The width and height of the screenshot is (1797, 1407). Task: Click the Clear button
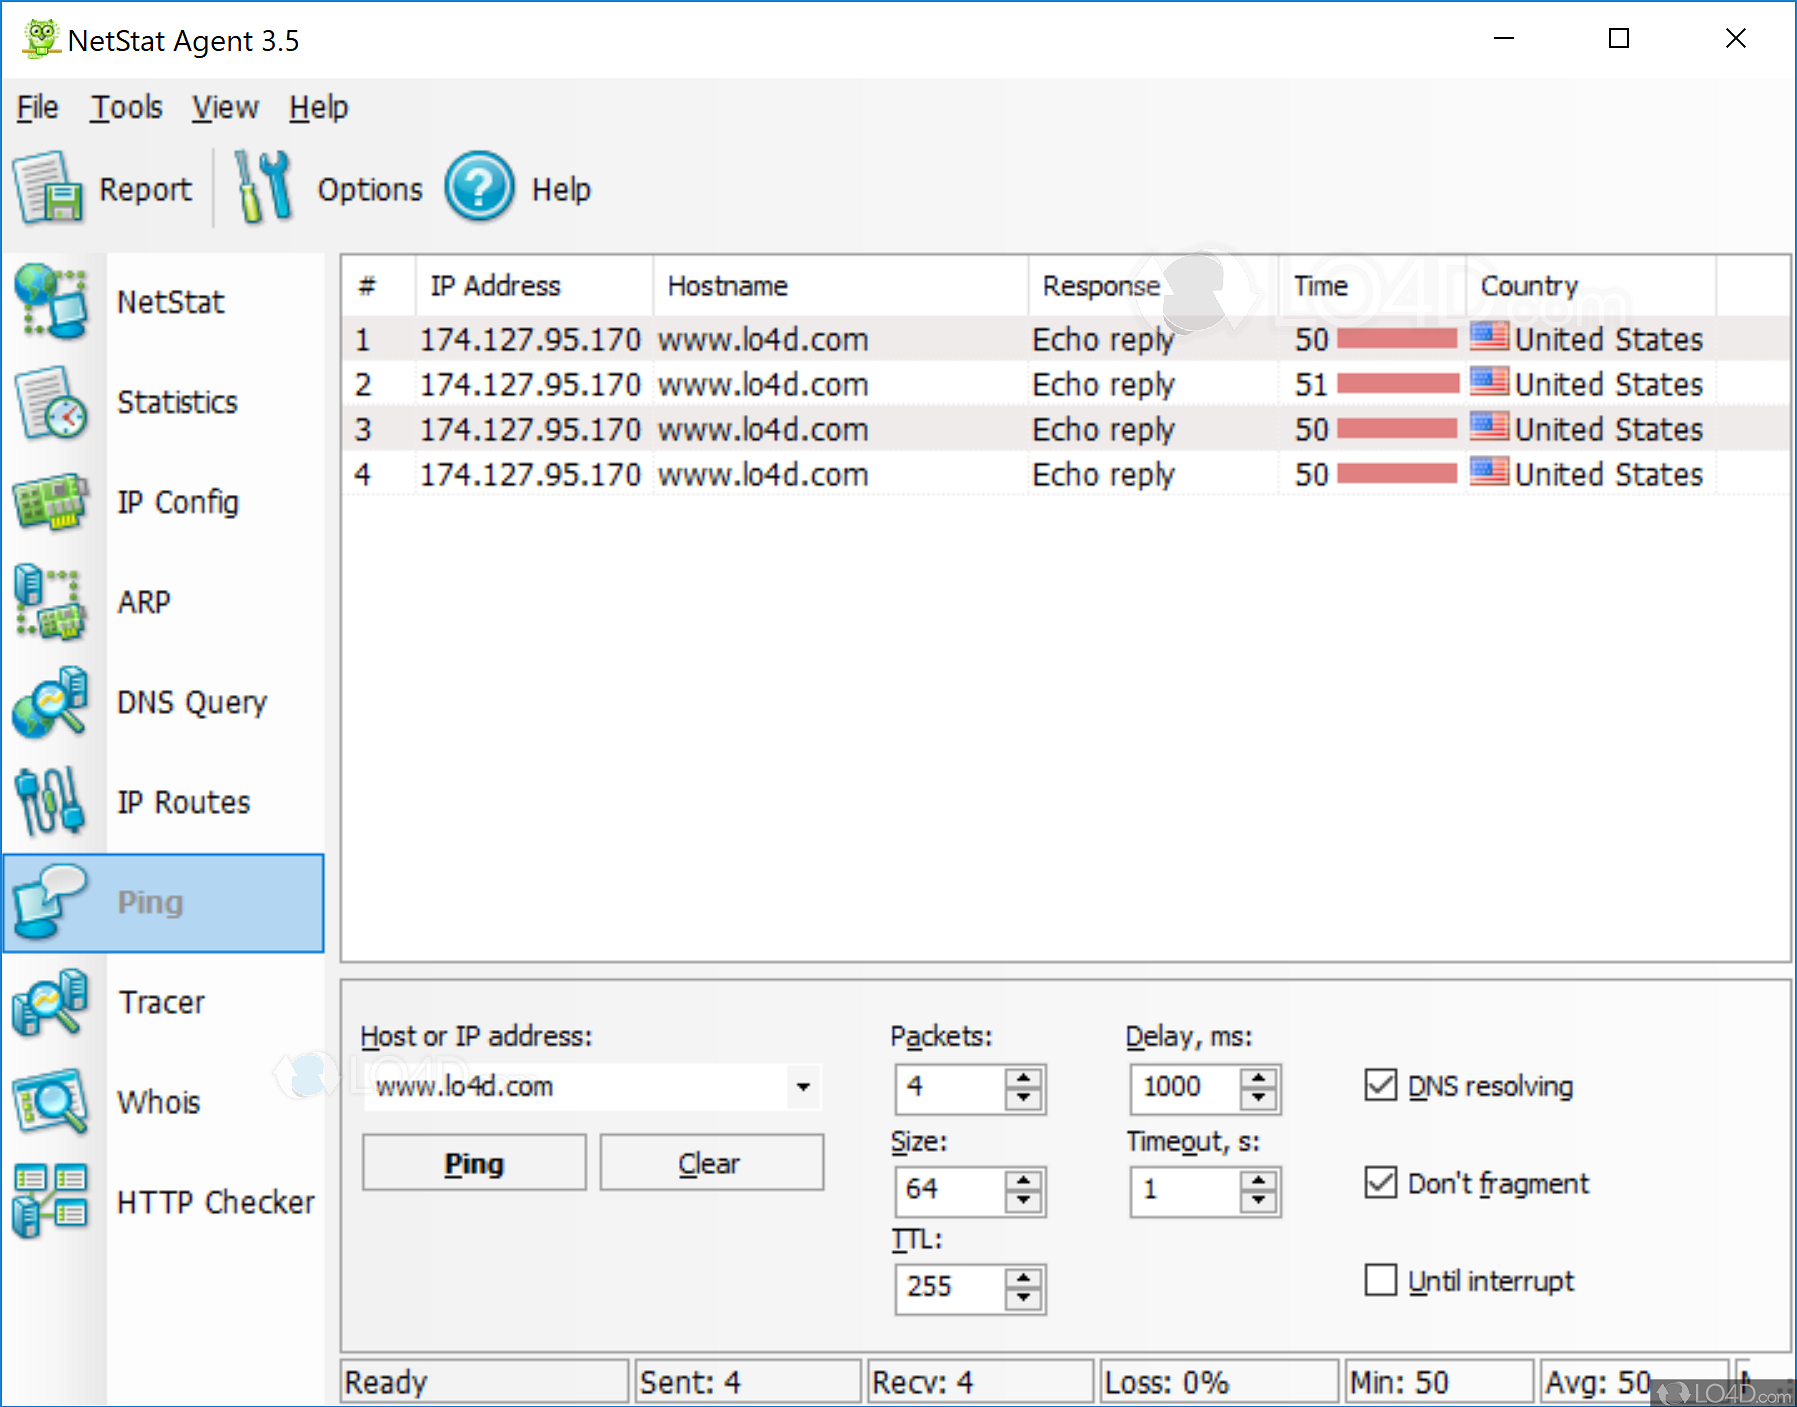pos(710,1162)
